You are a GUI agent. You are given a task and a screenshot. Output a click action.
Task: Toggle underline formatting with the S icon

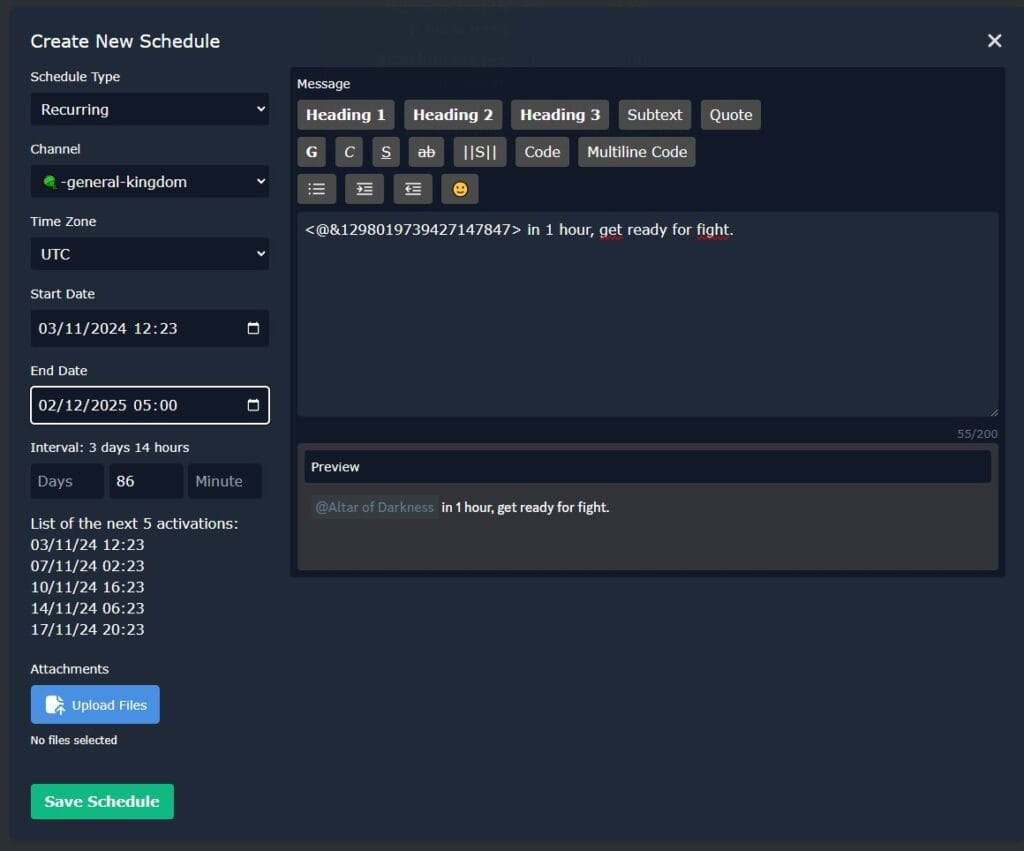coord(385,151)
